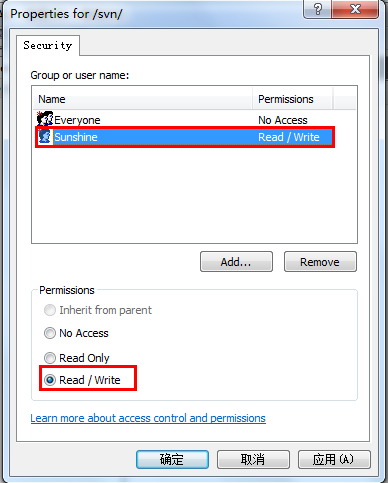Click the Add... button

click(236, 262)
